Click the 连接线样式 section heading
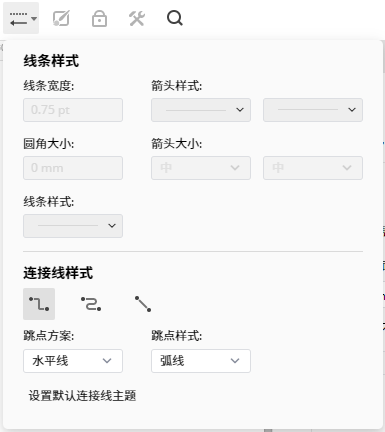This screenshot has height=432, width=385. click(58, 273)
